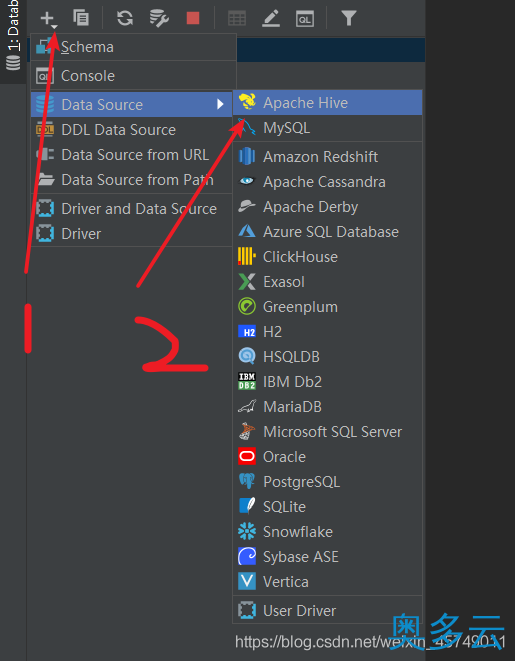This screenshot has height=661, width=515.
Task: Click the New (plus) toolbar button
Action: point(48,19)
